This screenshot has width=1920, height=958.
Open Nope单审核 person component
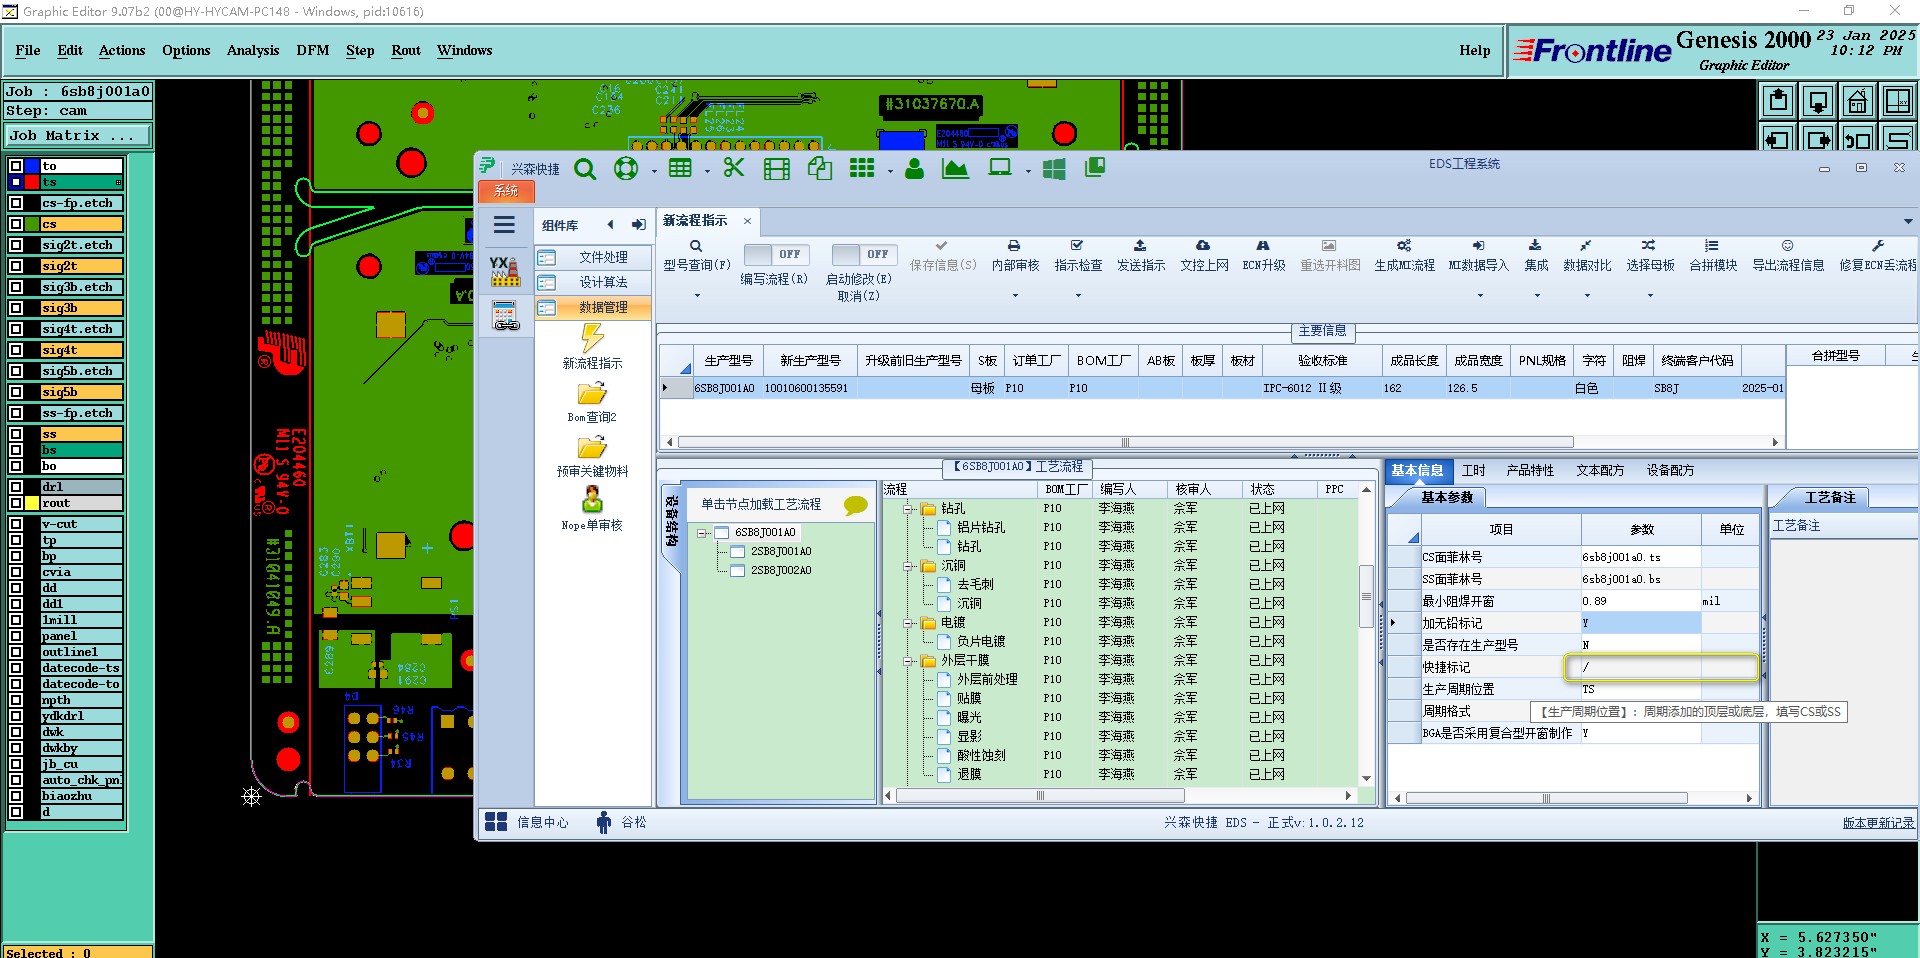click(x=592, y=508)
